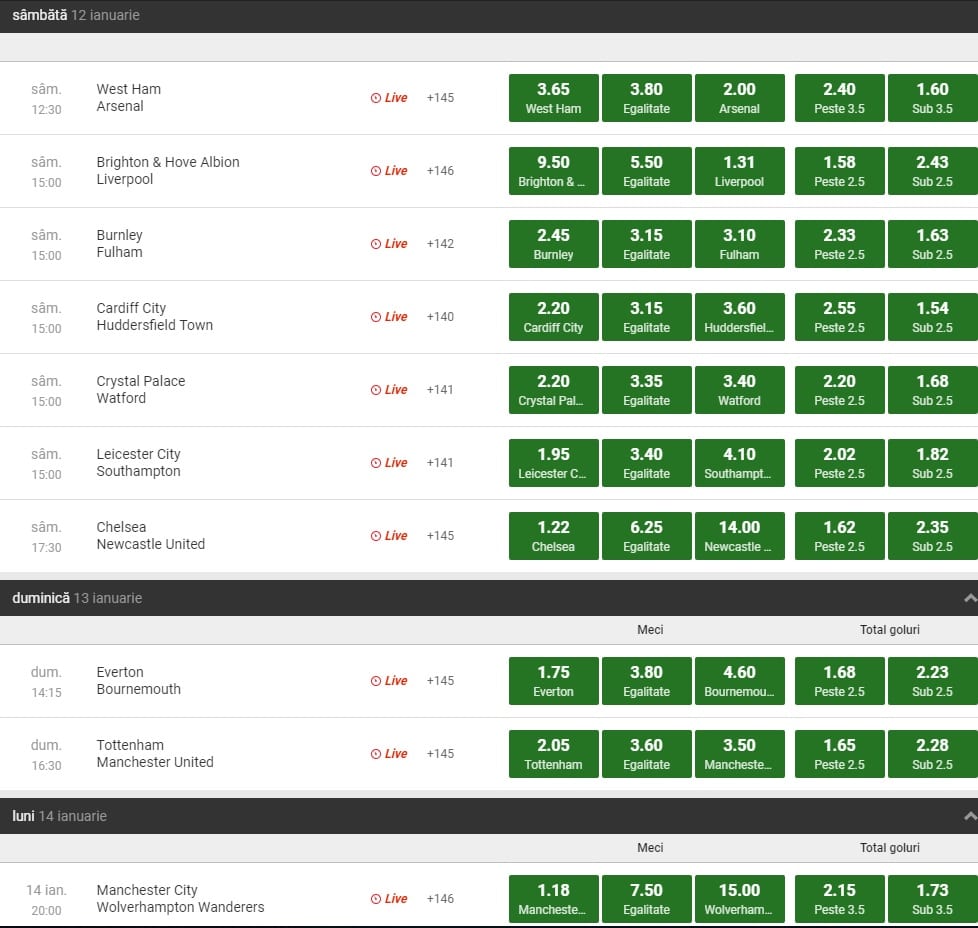Open the Tottenham vs Manchester United match
978x928 pixels.
click(x=155, y=754)
